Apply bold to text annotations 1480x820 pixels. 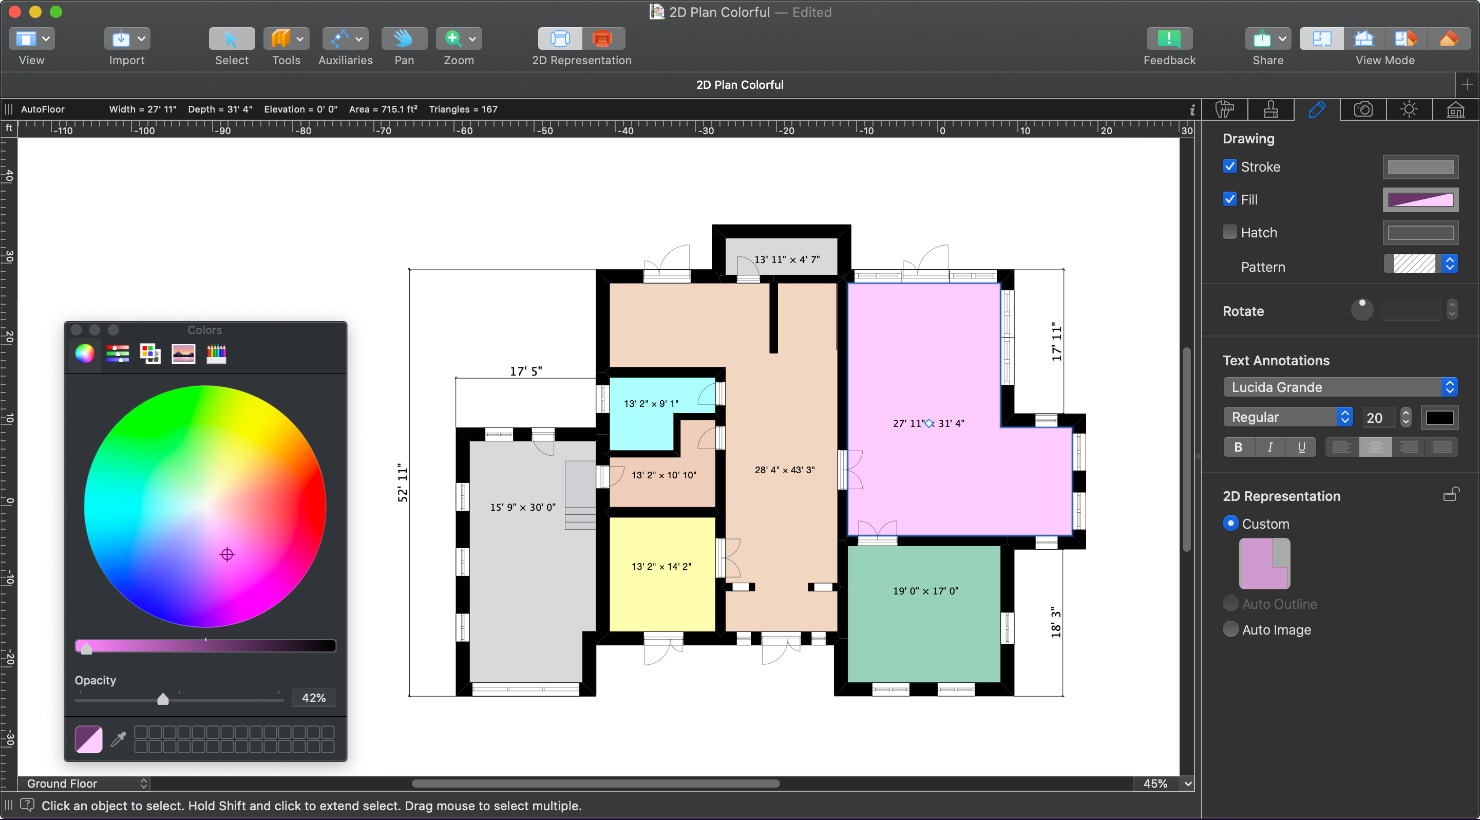coord(1238,447)
